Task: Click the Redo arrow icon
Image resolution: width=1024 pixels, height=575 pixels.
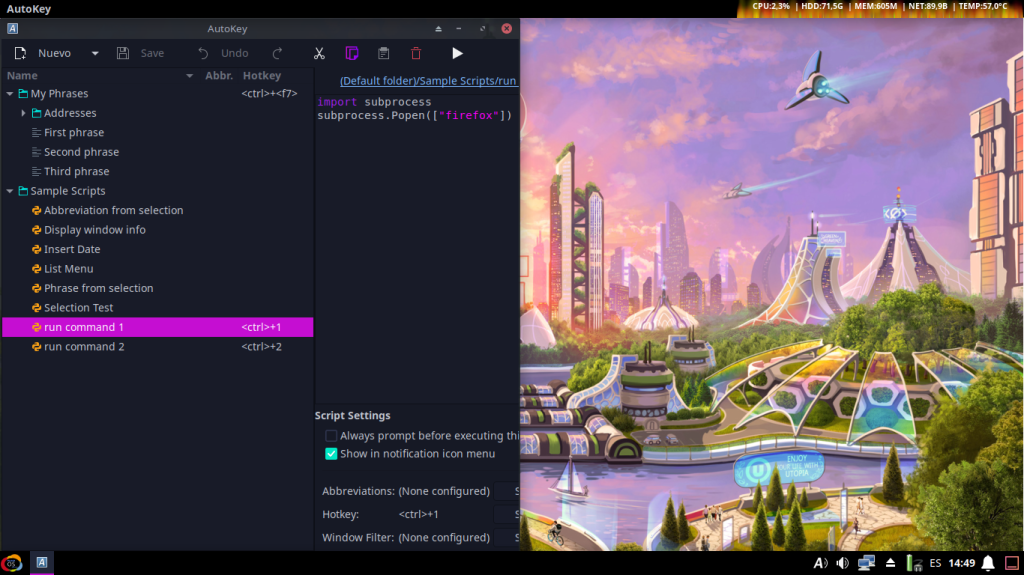Action: coord(278,53)
